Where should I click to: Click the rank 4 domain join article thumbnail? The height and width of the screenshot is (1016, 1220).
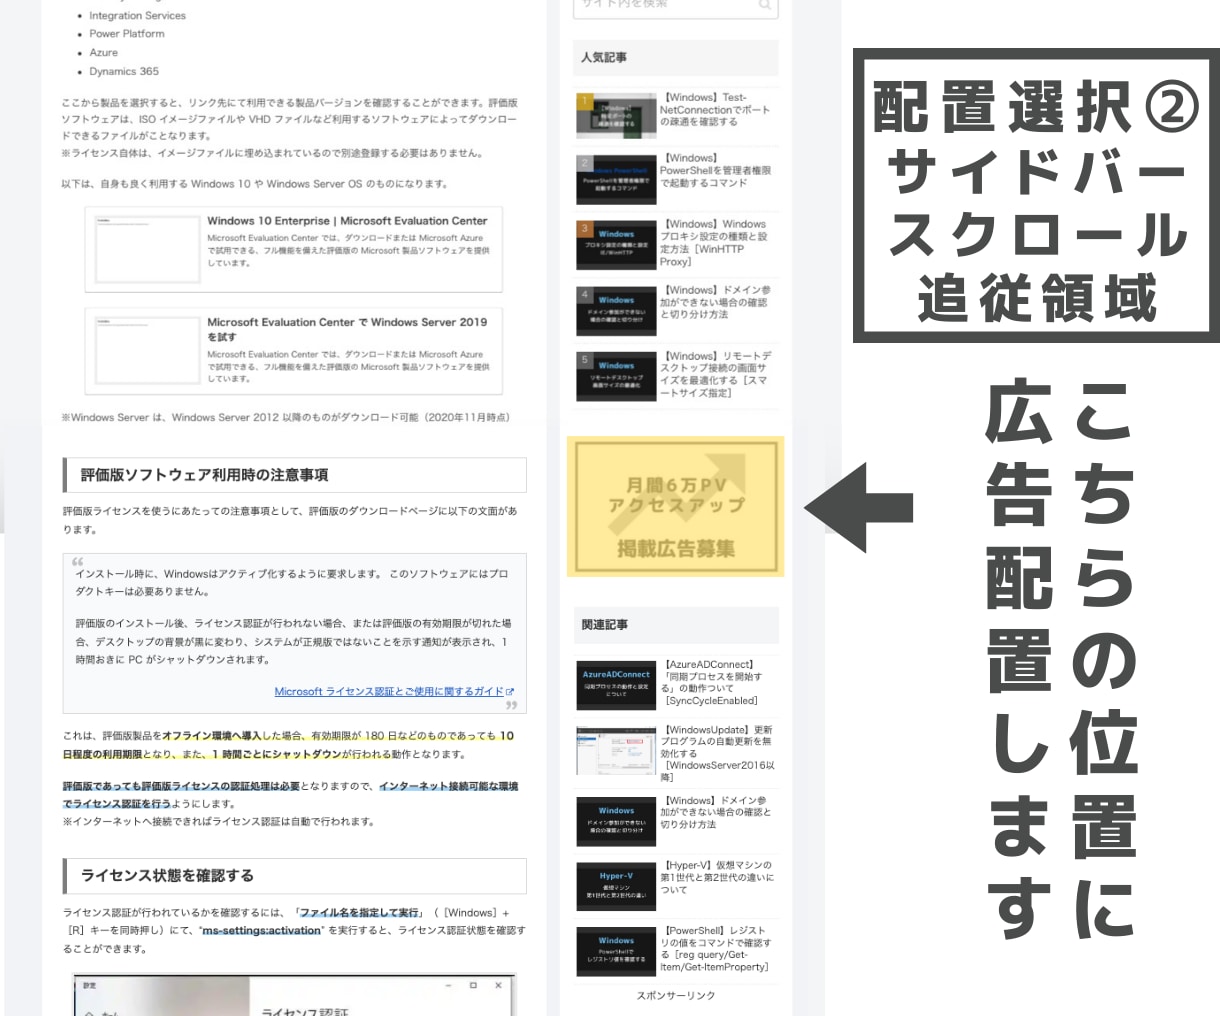tap(616, 312)
